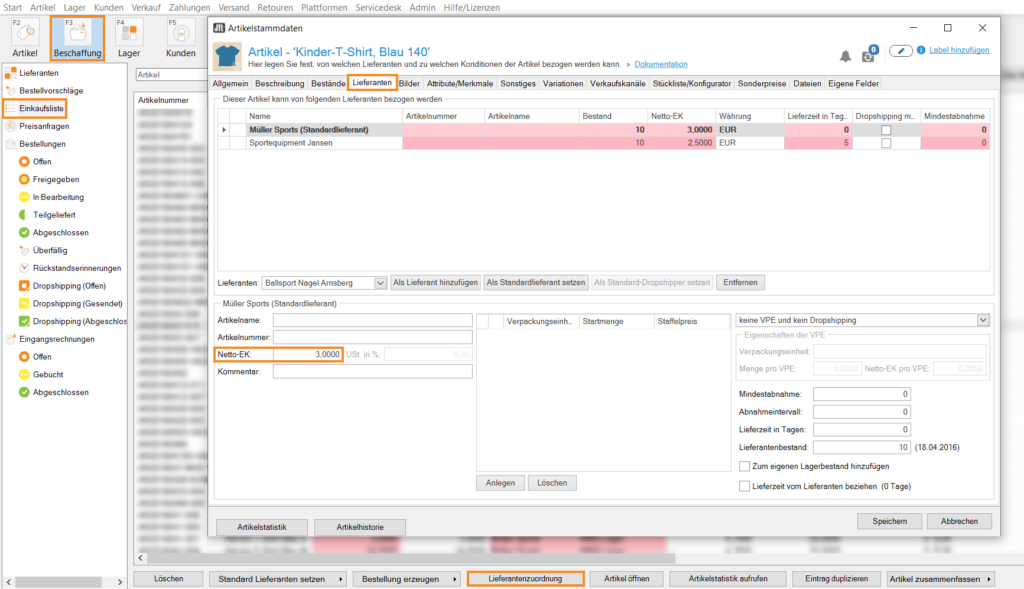Open the Artikel toolbar icon (F2)
The width and height of the screenshot is (1024, 589).
(x=25, y=36)
